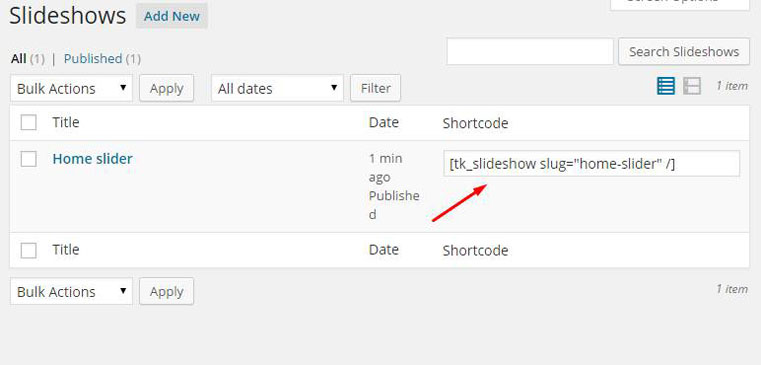The width and height of the screenshot is (761, 365).
Task: Tick the Home slider row checkbox
Action: click(29, 159)
